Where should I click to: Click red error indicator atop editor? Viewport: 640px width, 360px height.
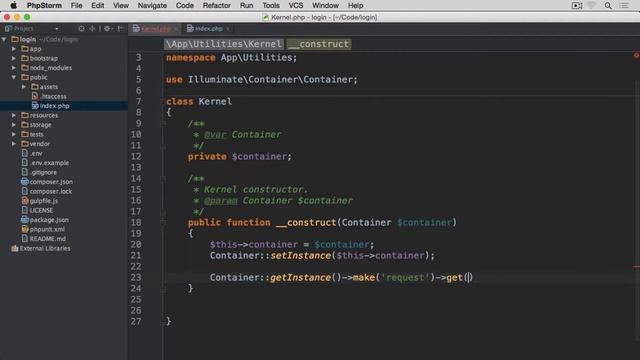[636, 56]
